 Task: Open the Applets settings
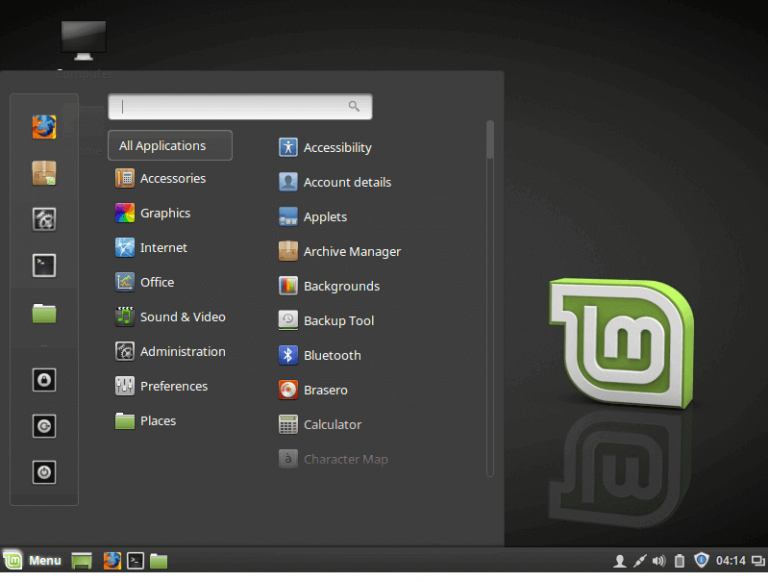click(313, 217)
